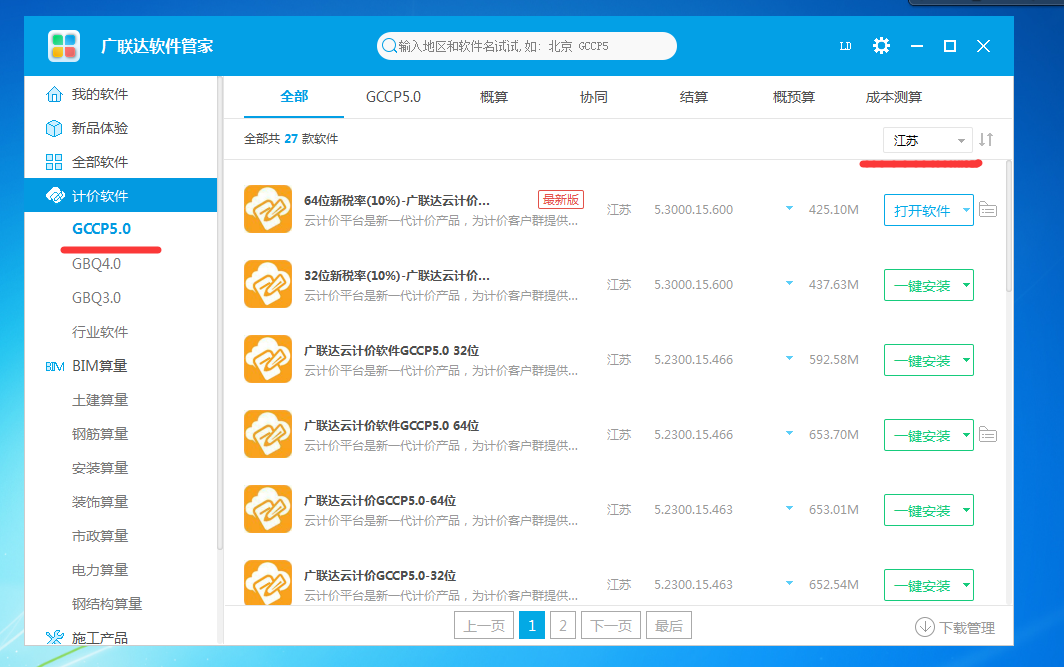Viewport: 1064px width, 667px height.
Task: Click 上一页 pagination button
Action: [x=484, y=626]
